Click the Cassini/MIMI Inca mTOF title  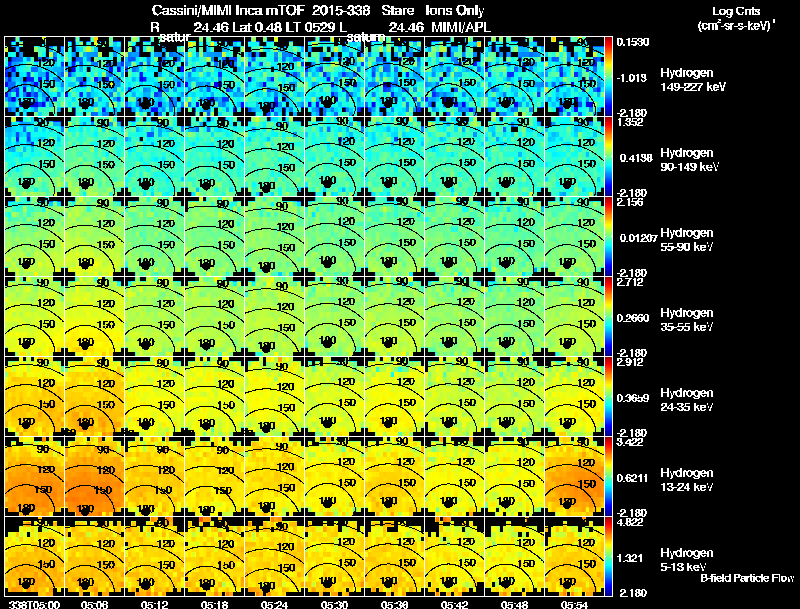coord(229,10)
